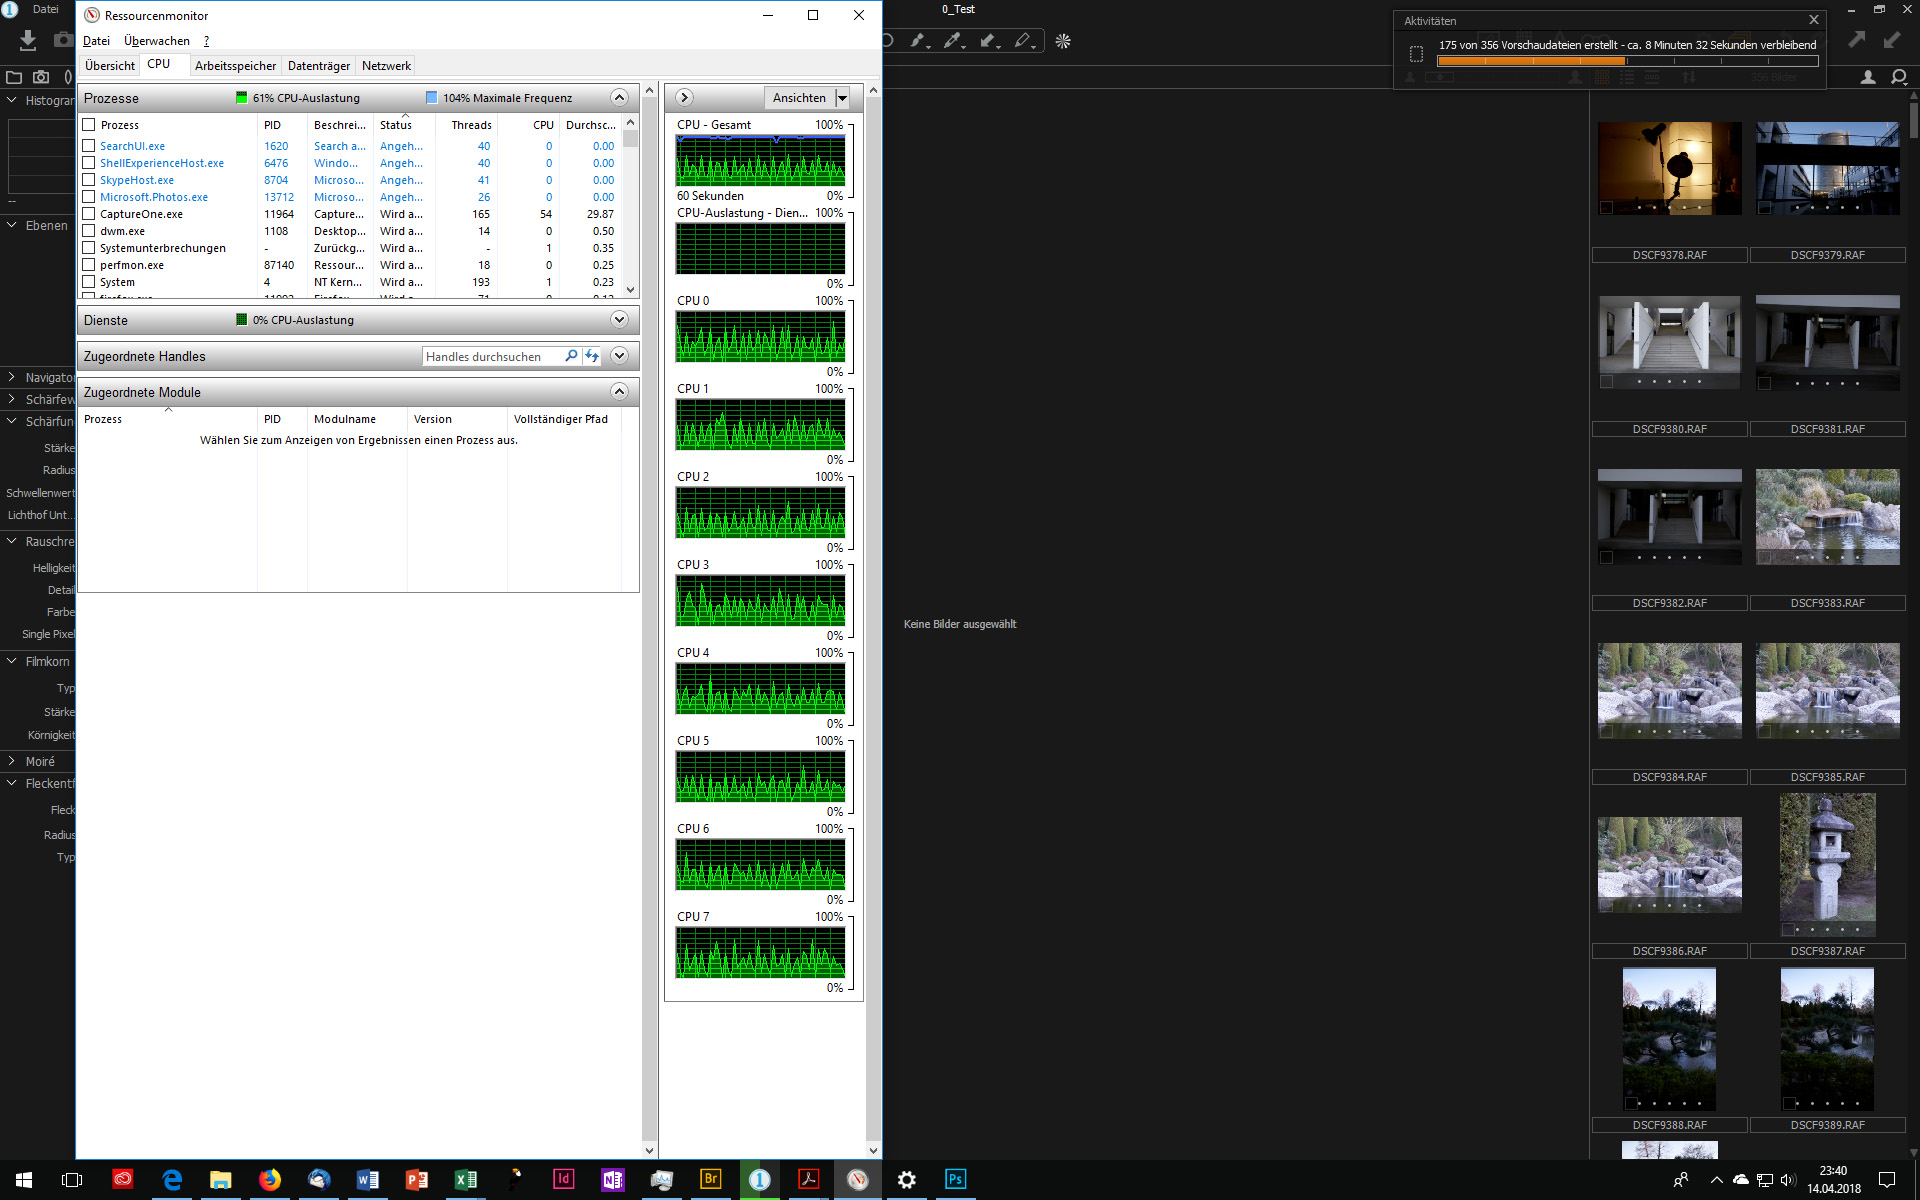Open the Überwachen menu
This screenshot has width=1920, height=1200.
[156, 41]
